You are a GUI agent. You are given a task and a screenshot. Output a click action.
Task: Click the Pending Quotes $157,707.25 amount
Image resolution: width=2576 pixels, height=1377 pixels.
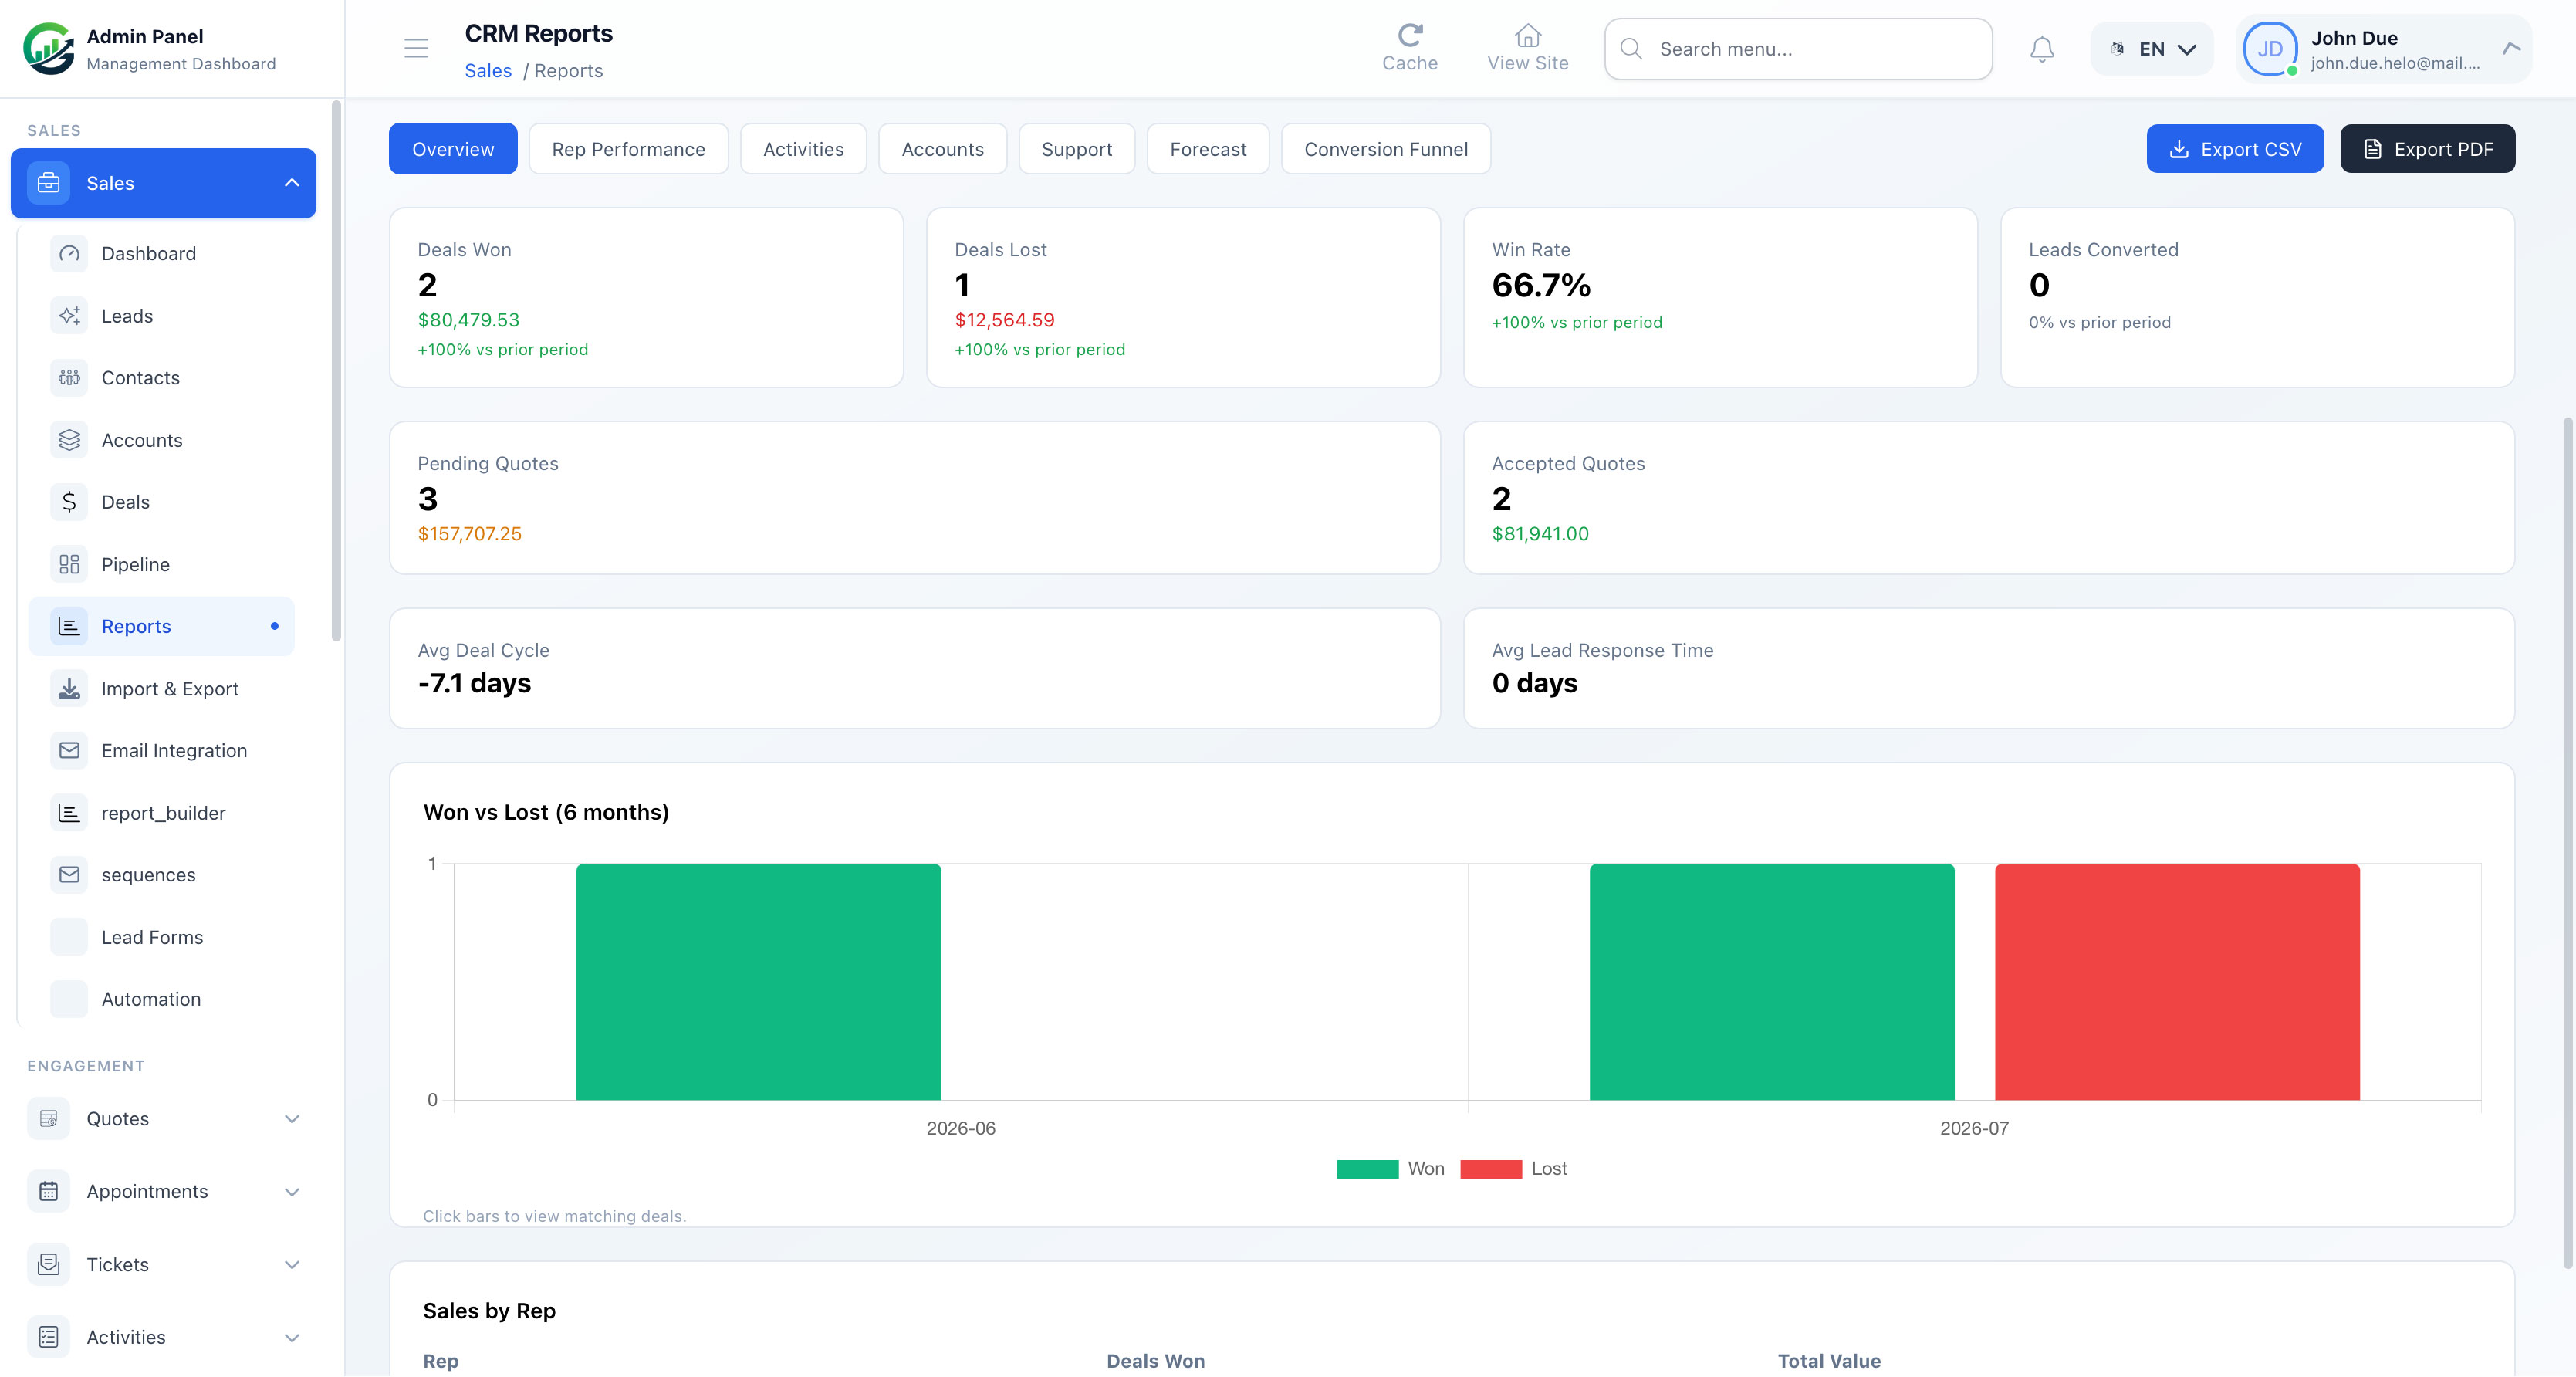pos(469,534)
